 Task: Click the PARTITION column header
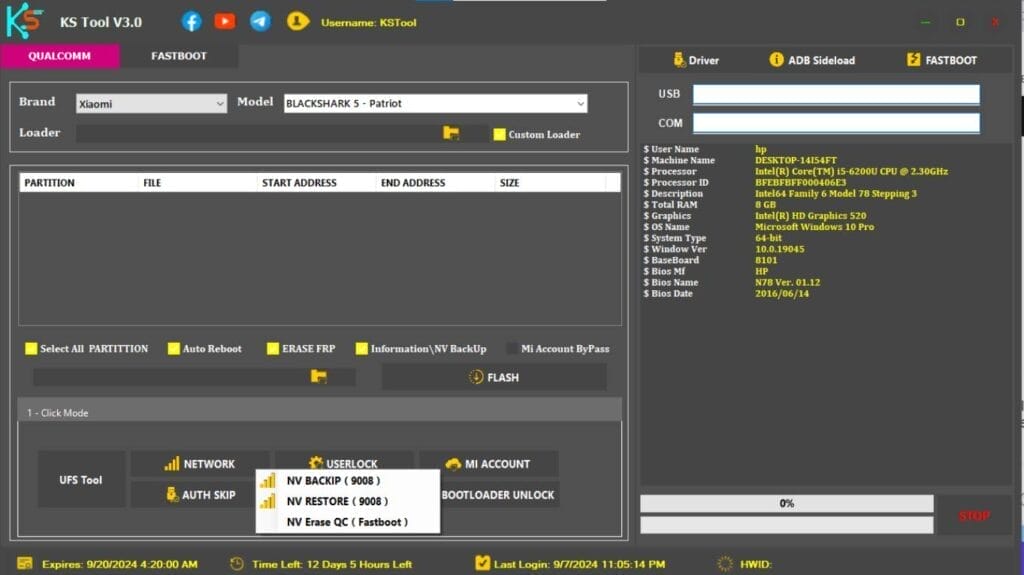[79, 183]
